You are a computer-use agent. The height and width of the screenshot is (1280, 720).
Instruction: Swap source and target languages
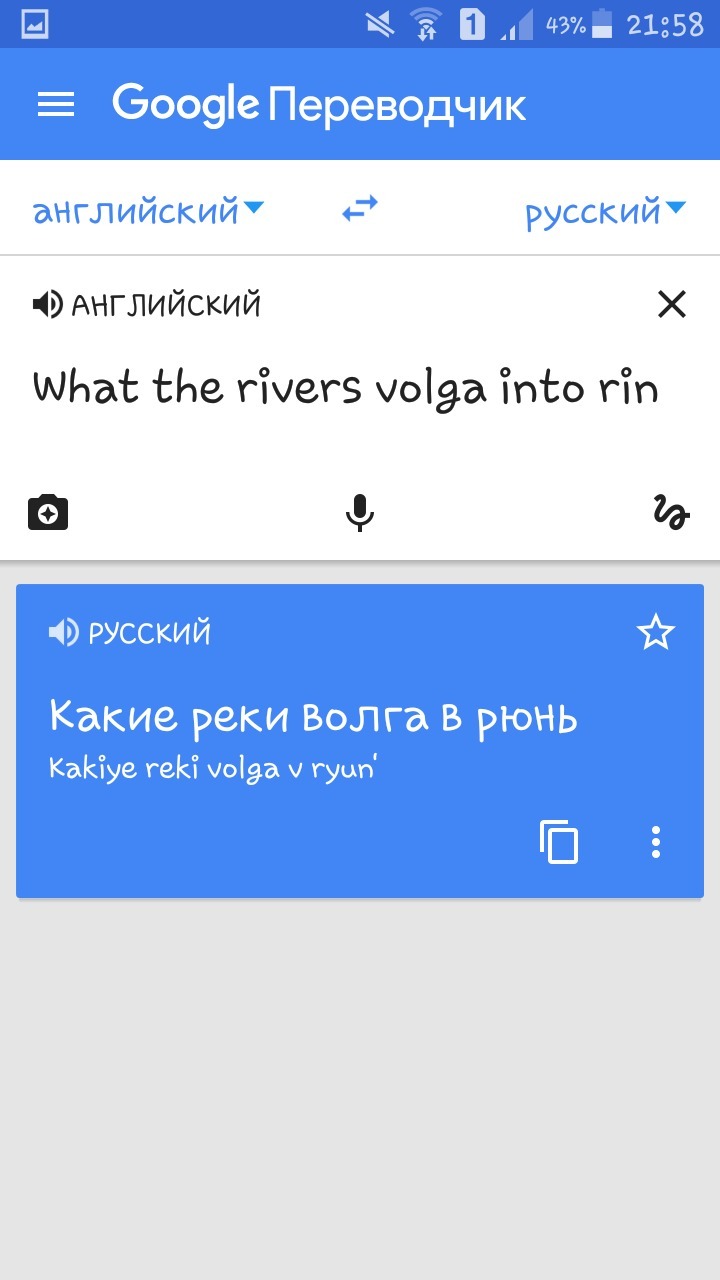(x=360, y=209)
